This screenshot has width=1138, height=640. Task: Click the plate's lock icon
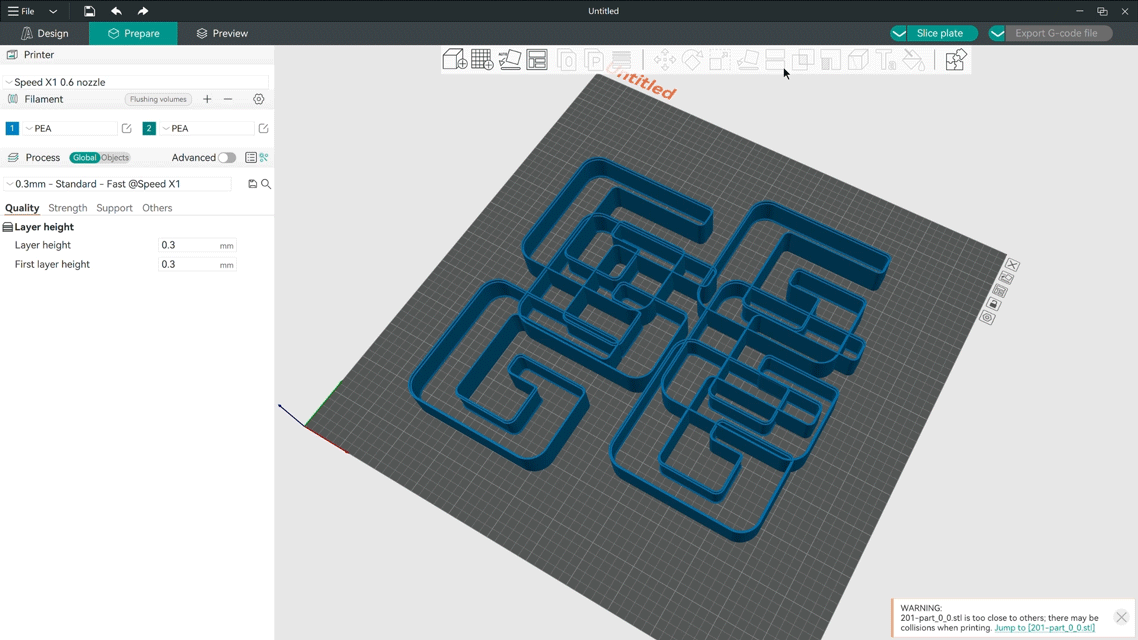pos(994,304)
